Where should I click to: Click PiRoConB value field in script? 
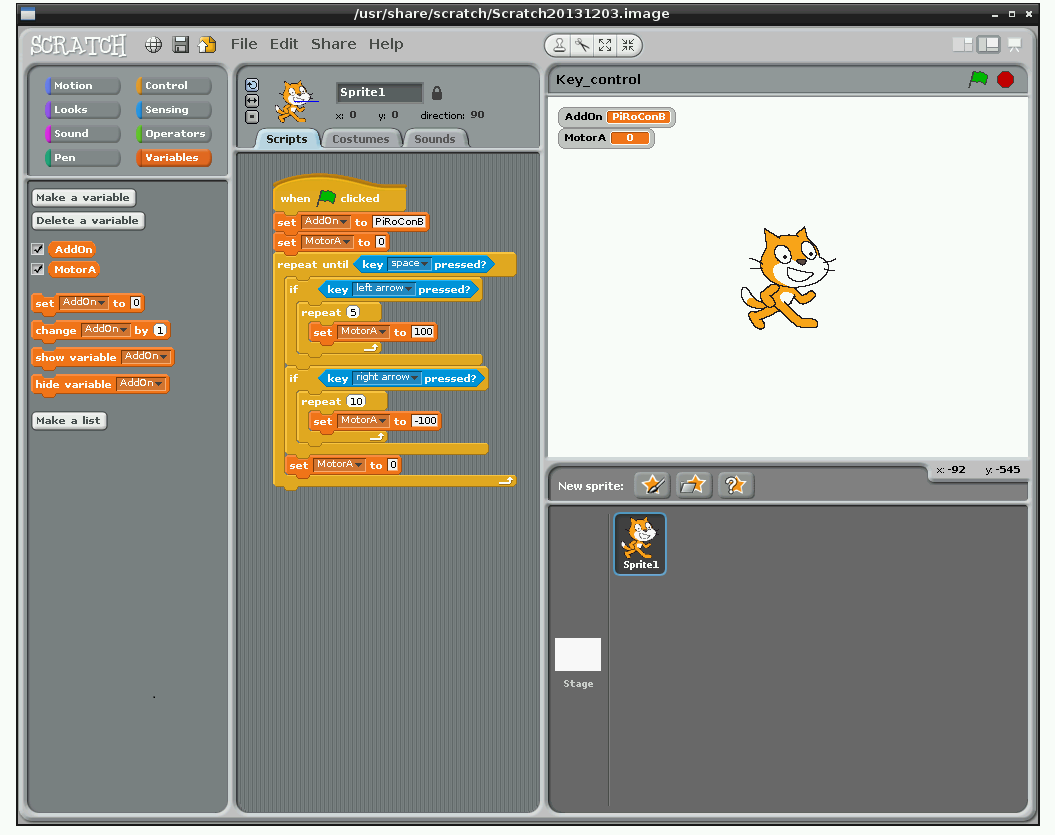(399, 221)
